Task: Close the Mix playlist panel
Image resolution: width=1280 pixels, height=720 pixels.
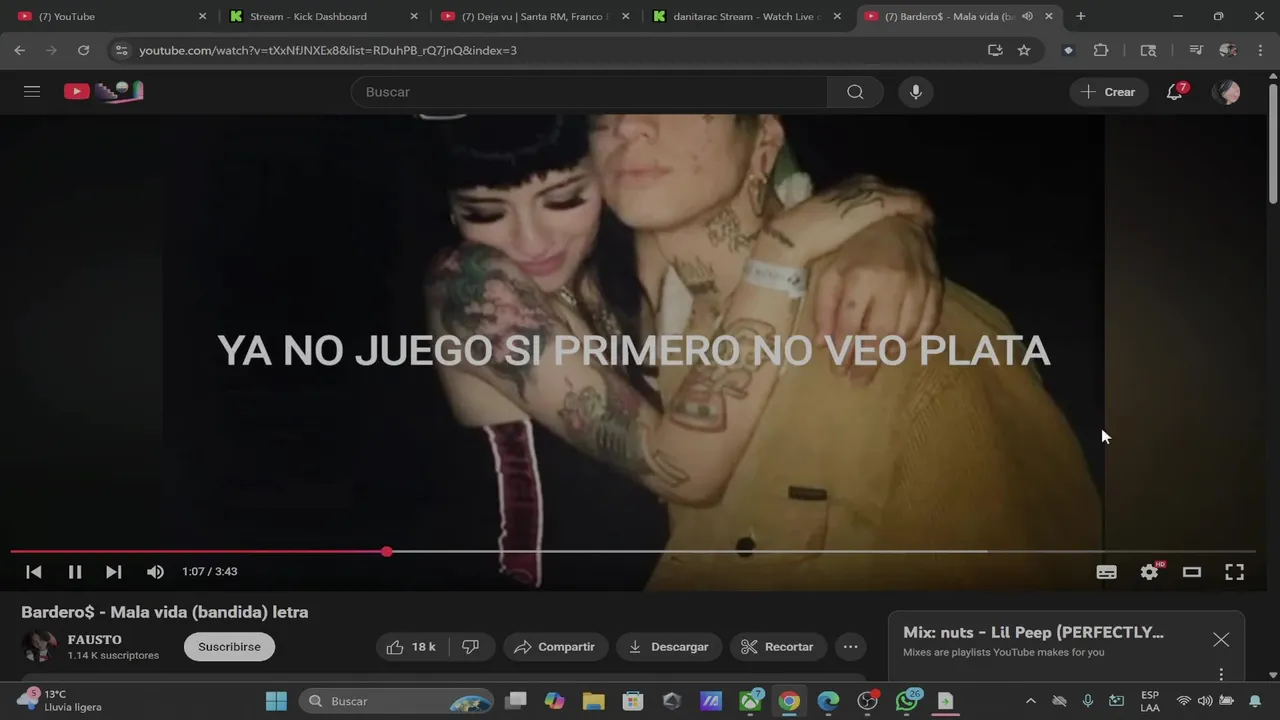Action: pos(1221,640)
